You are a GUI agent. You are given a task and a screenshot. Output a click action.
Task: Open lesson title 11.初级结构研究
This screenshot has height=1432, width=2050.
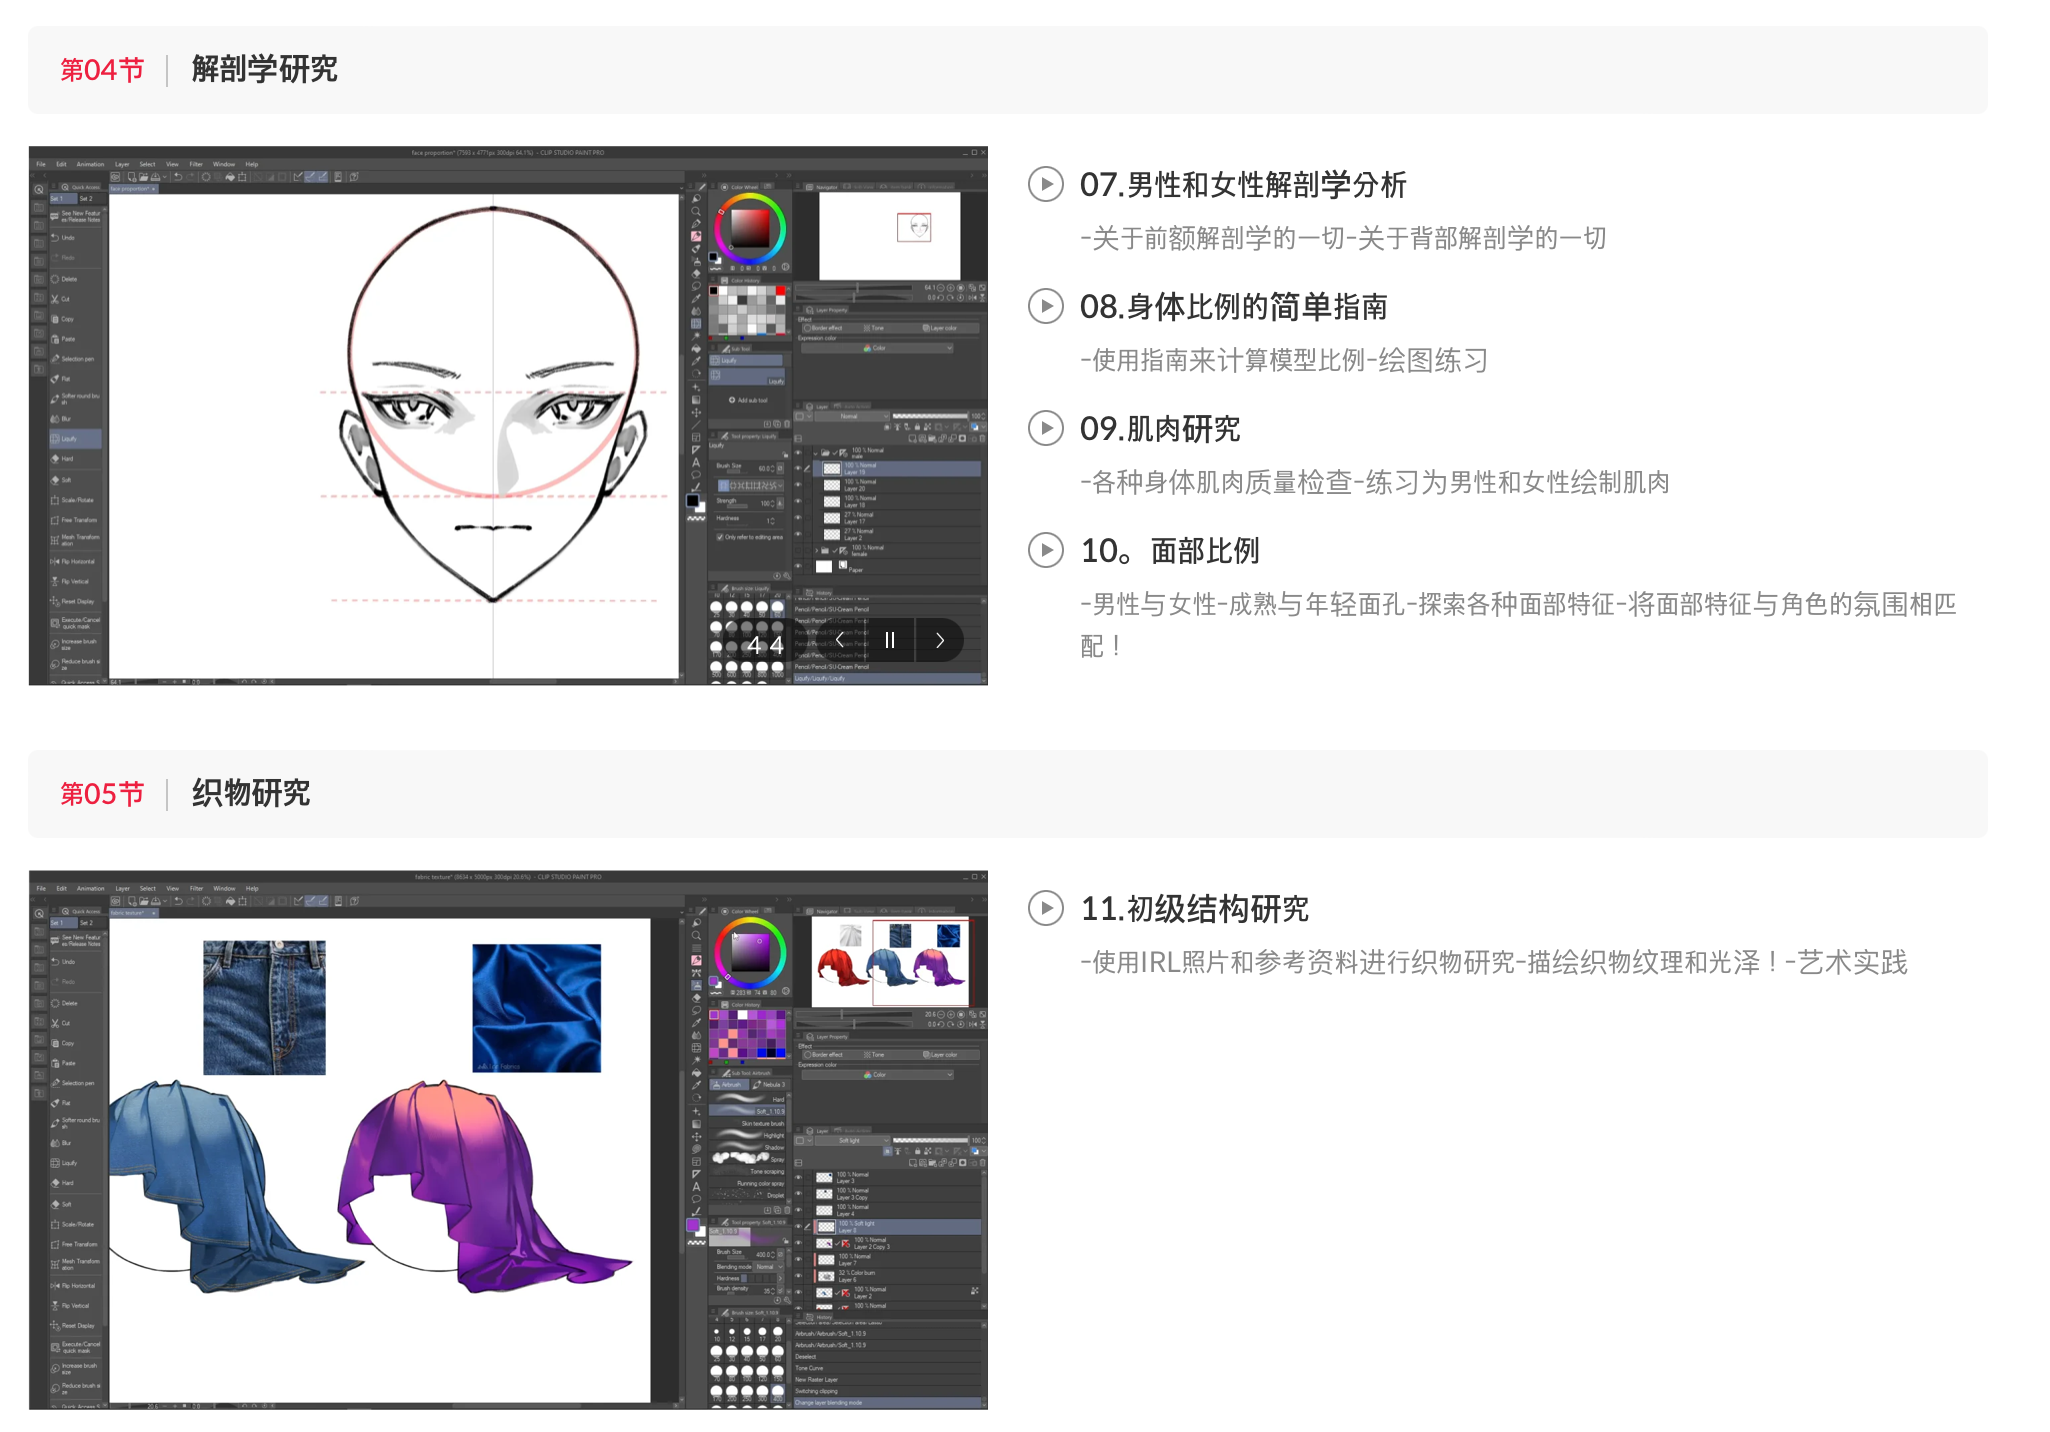1194,909
